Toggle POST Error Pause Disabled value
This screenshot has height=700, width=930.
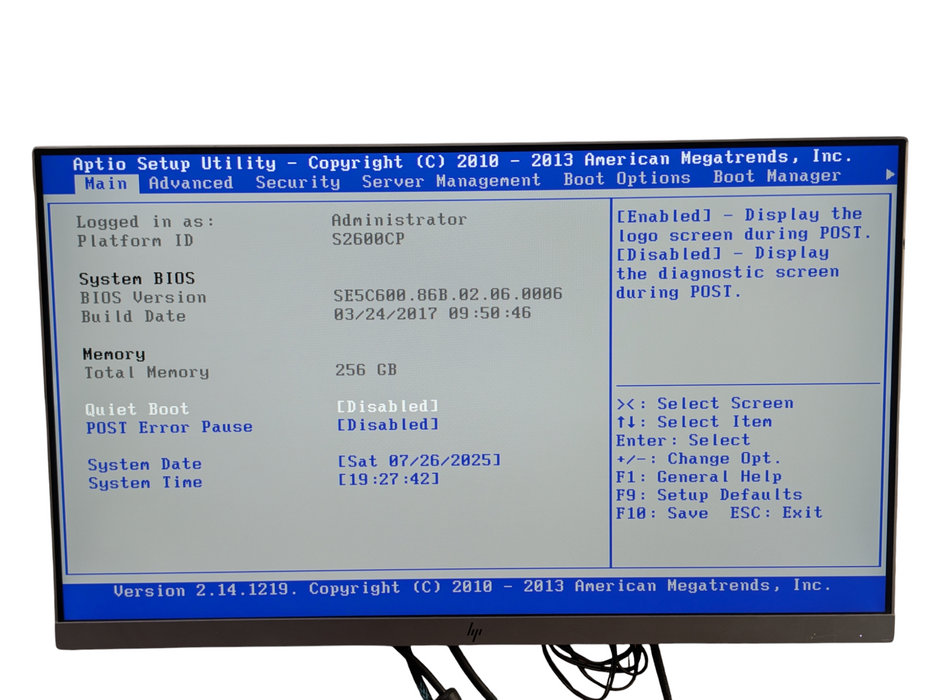[x=387, y=425]
